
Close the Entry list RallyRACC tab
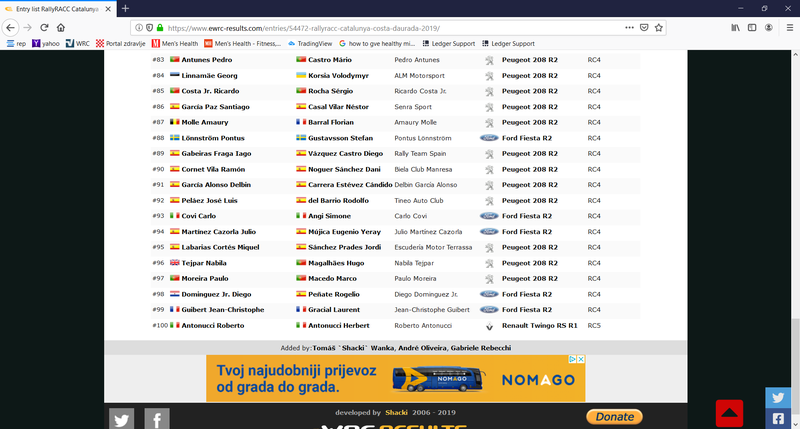(x=108, y=9)
